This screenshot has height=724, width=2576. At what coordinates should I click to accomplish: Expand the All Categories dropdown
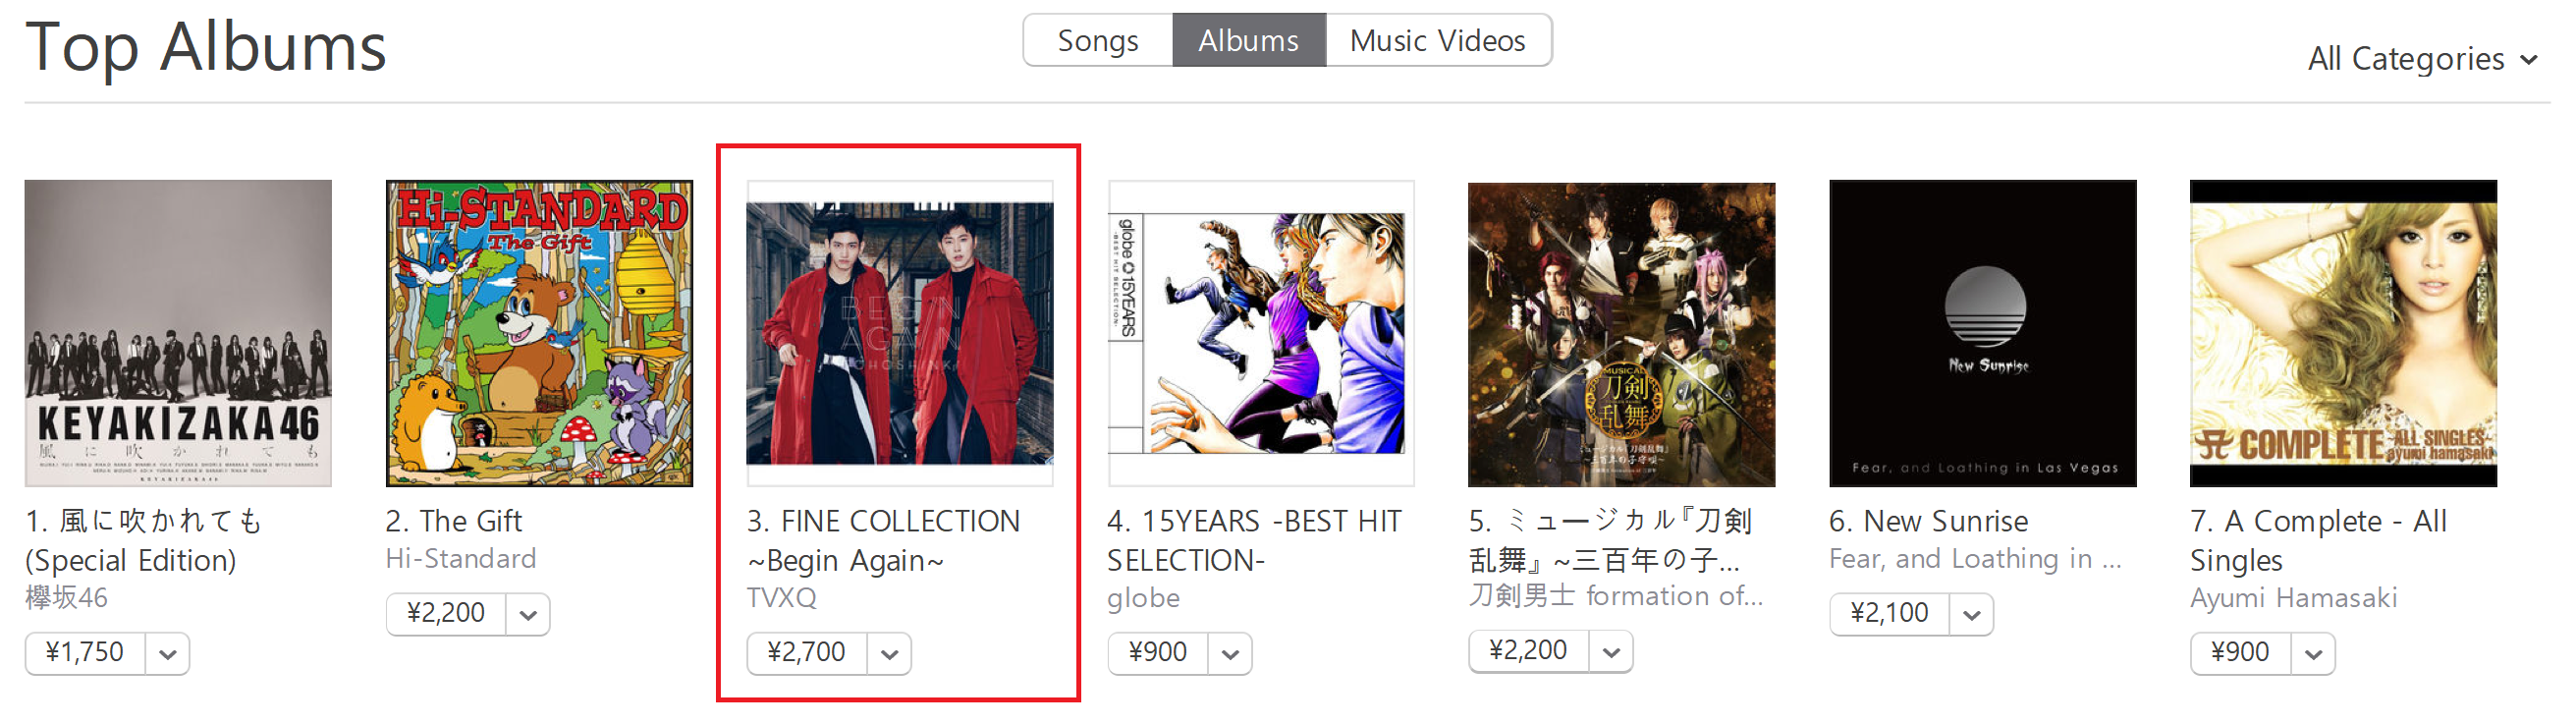tap(2421, 59)
